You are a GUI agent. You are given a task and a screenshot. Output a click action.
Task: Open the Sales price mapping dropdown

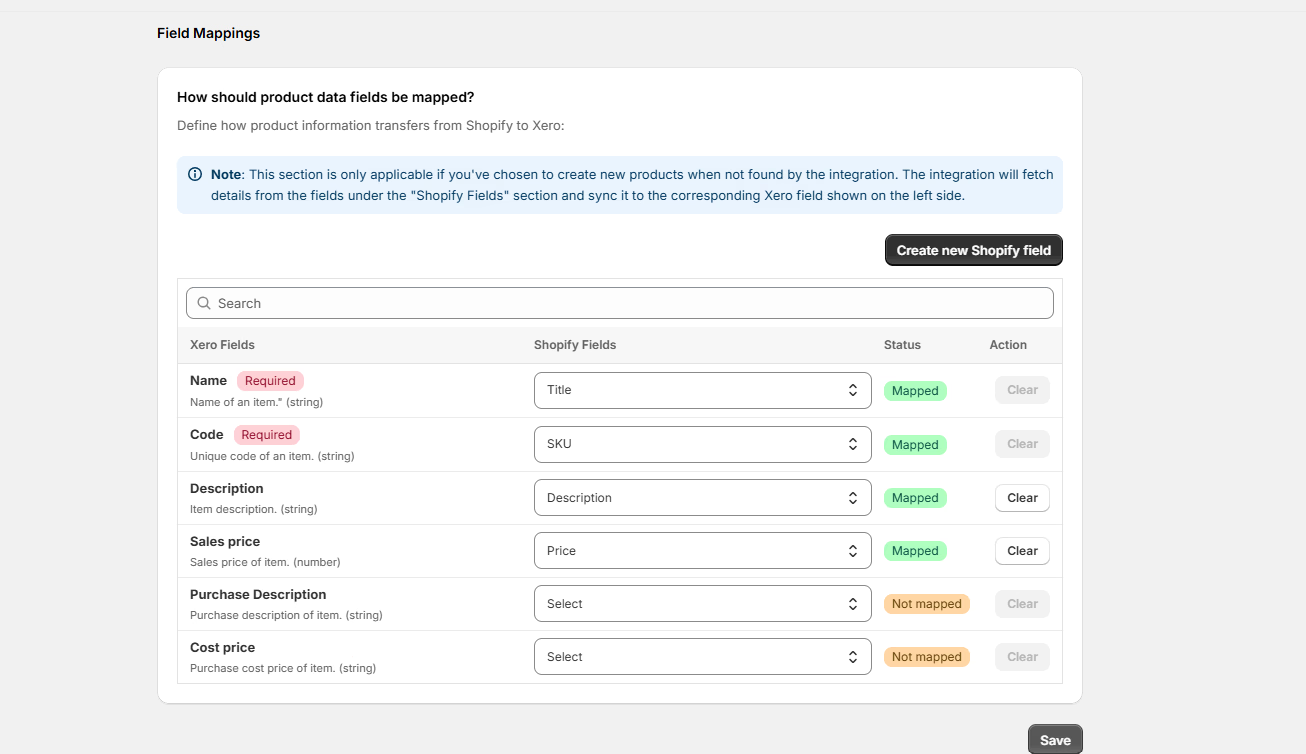point(702,551)
